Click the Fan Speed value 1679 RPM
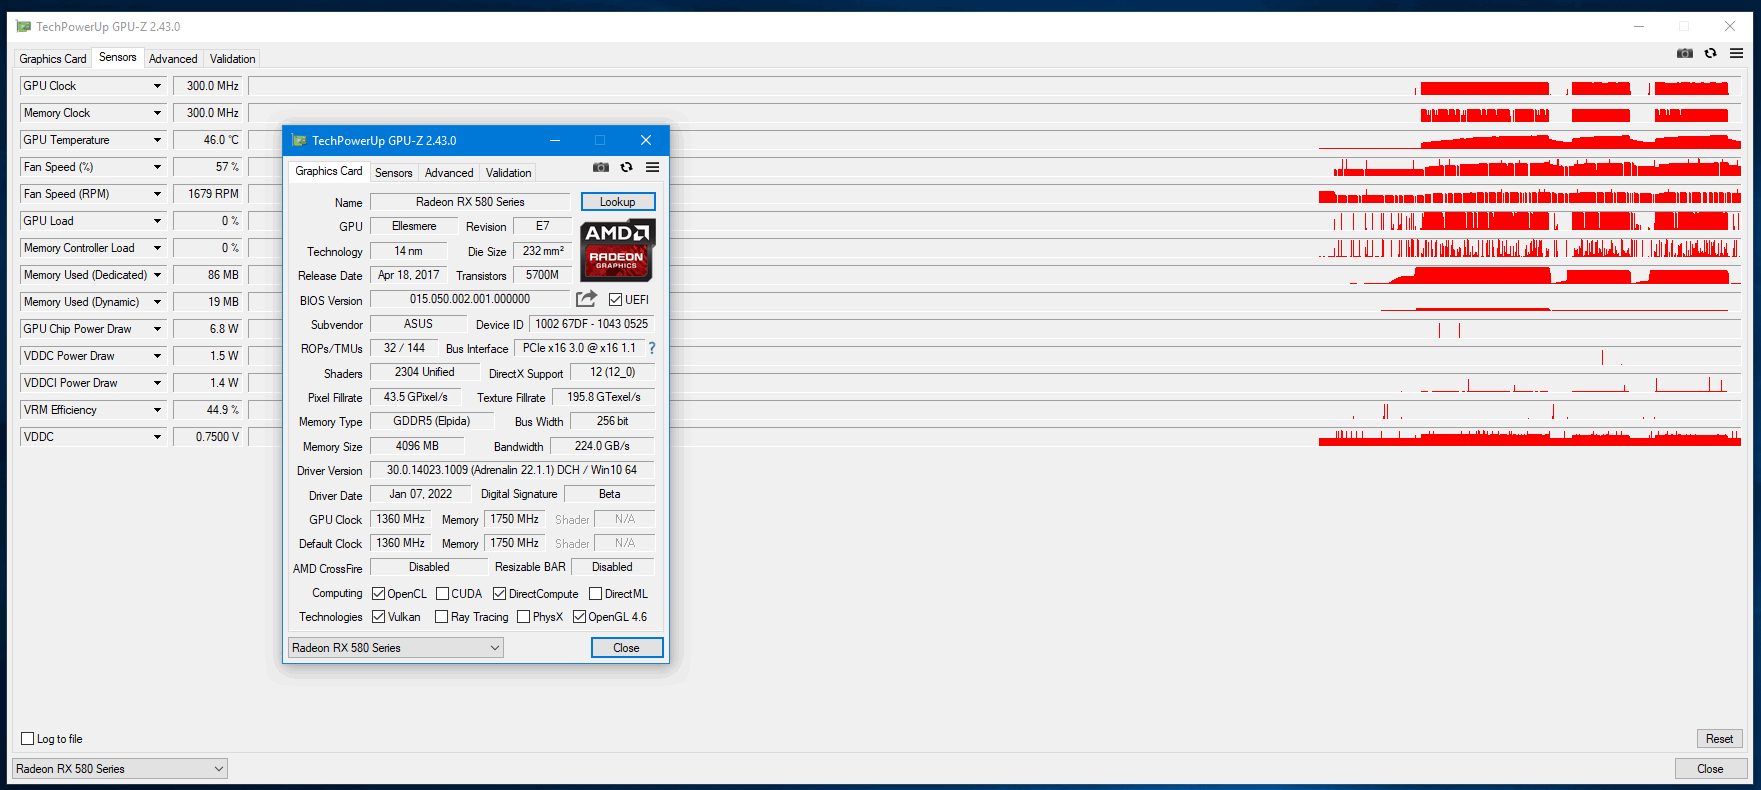This screenshot has width=1761, height=790. pos(208,194)
